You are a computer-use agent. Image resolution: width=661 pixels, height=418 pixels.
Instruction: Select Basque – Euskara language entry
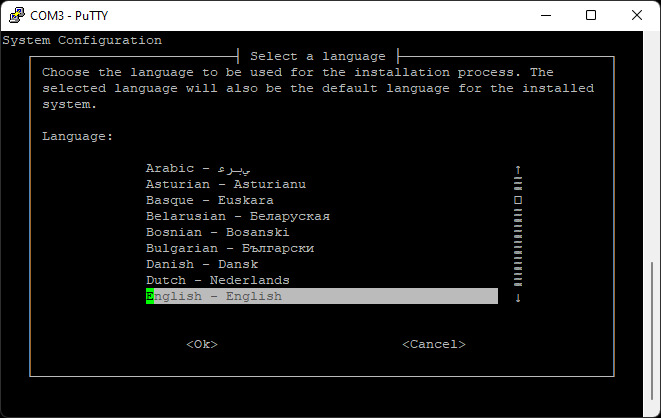click(209, 201)
